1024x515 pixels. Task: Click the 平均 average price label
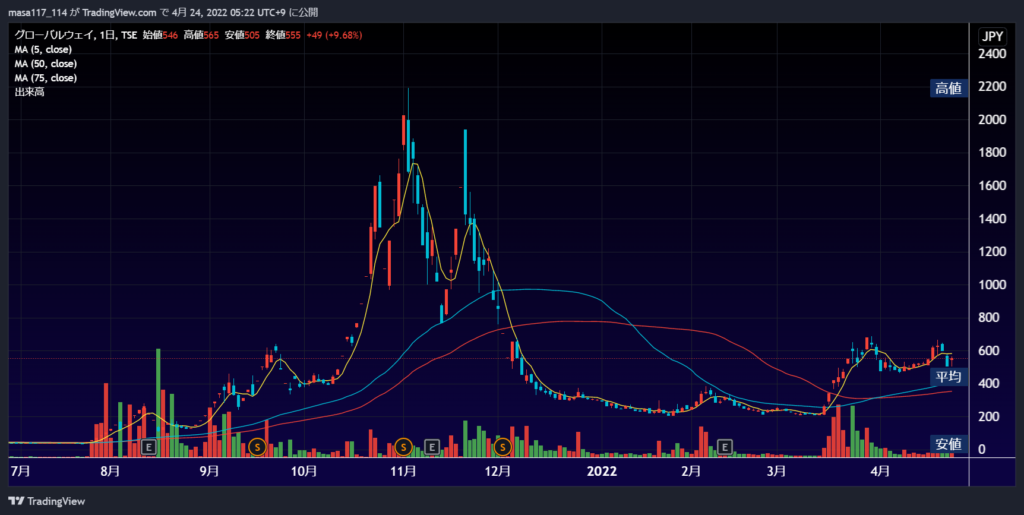[948, 377]
